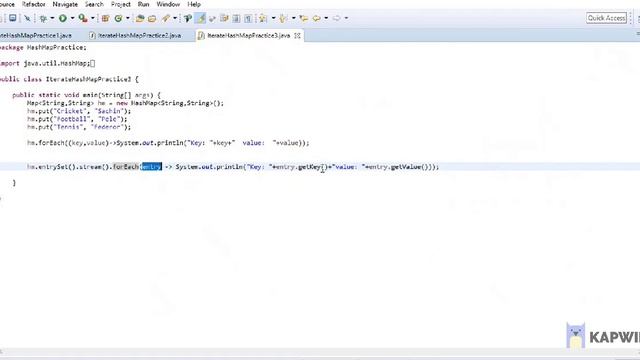Click the Back navigation arrow
The image size is (640, 360).
coord(316,18)
